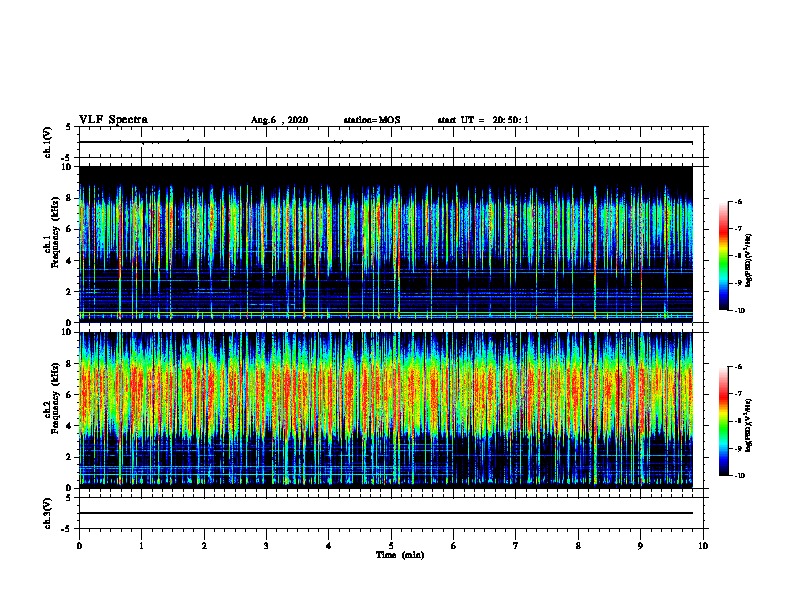Screen dimensions: 792x612
Task: Click the "9" tick label on time axis
Action: [640, 546]
